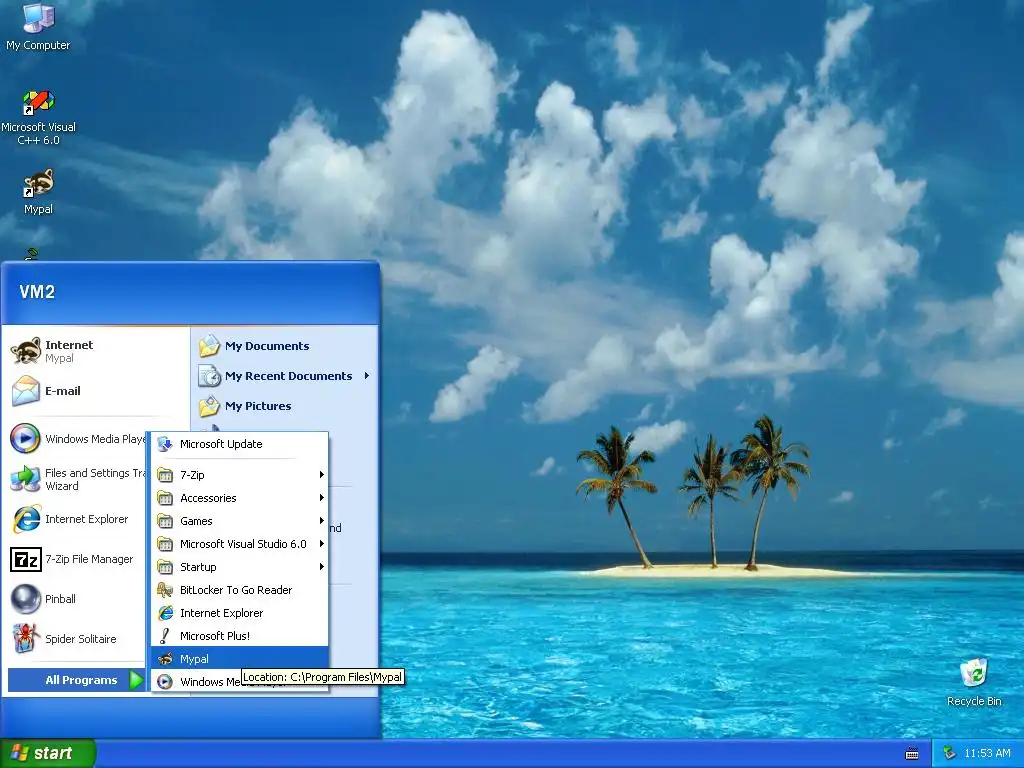Image resolution: width=1024 pixels, height=768 pixels.
Task: Open the E-mail pinned entry label
Action: pyautogui.click(x=63, y=391)
